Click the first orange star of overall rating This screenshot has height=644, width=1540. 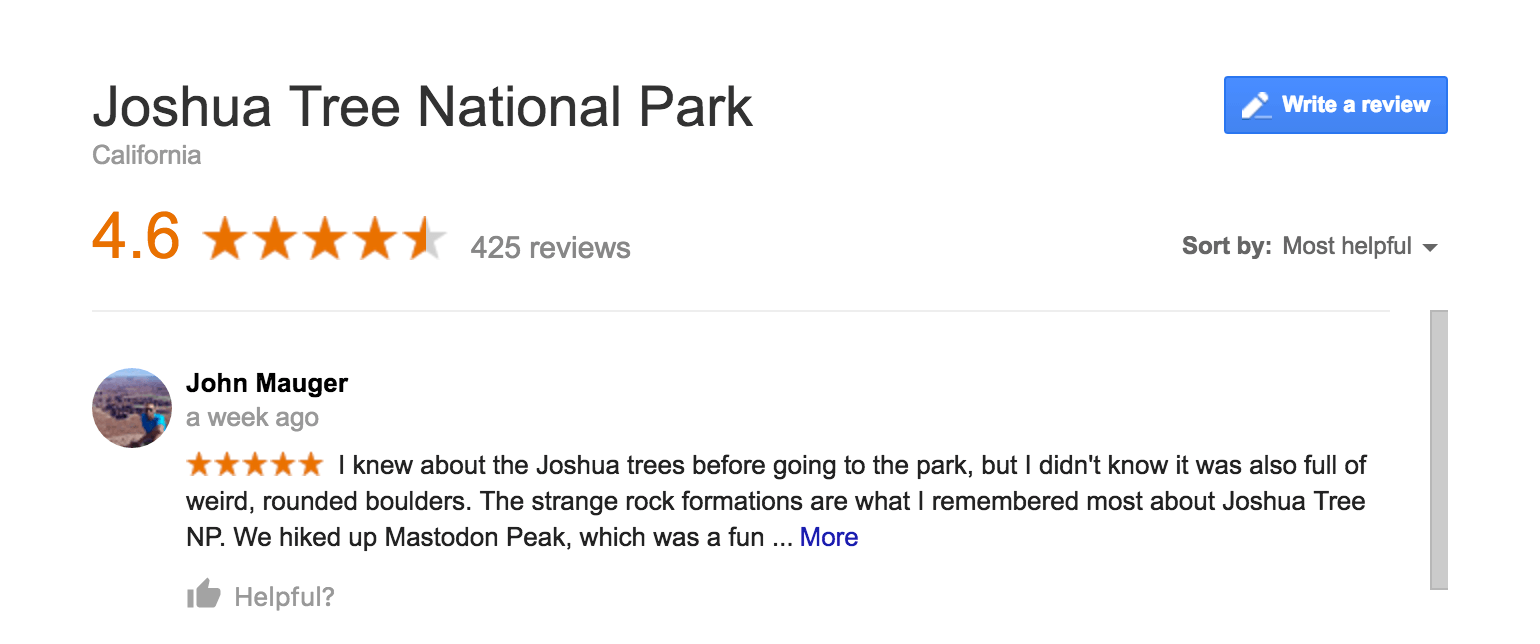225,240
